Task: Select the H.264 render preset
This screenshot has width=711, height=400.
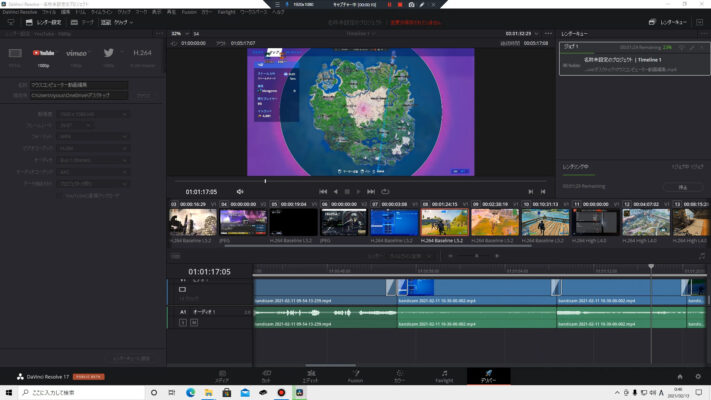Action: [x=142, y=53]
